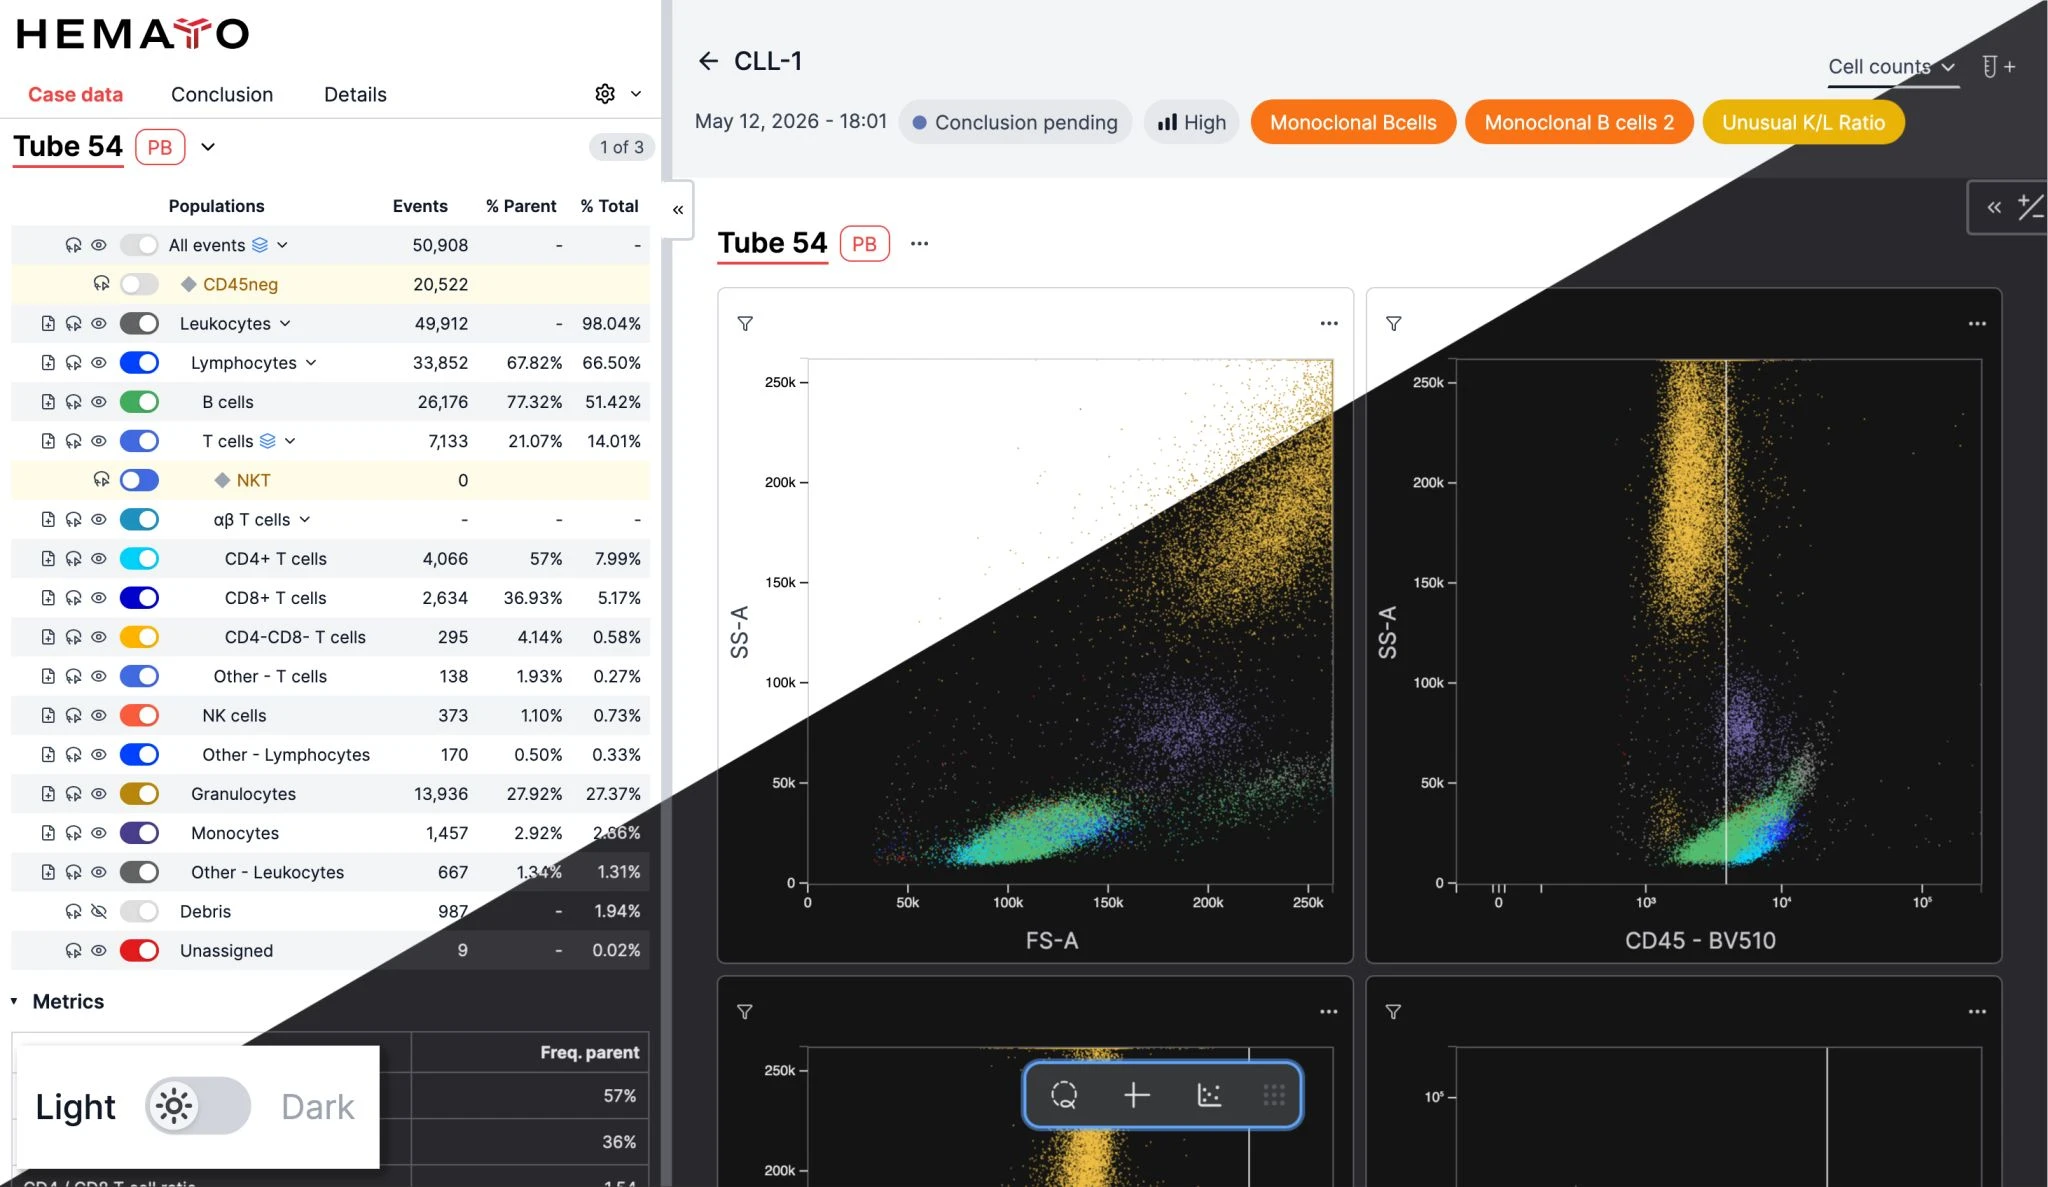Screen dimensions: 2048x1187
Task: Click the gate-select icon on the NK cells row
Action: pos(73,716)
